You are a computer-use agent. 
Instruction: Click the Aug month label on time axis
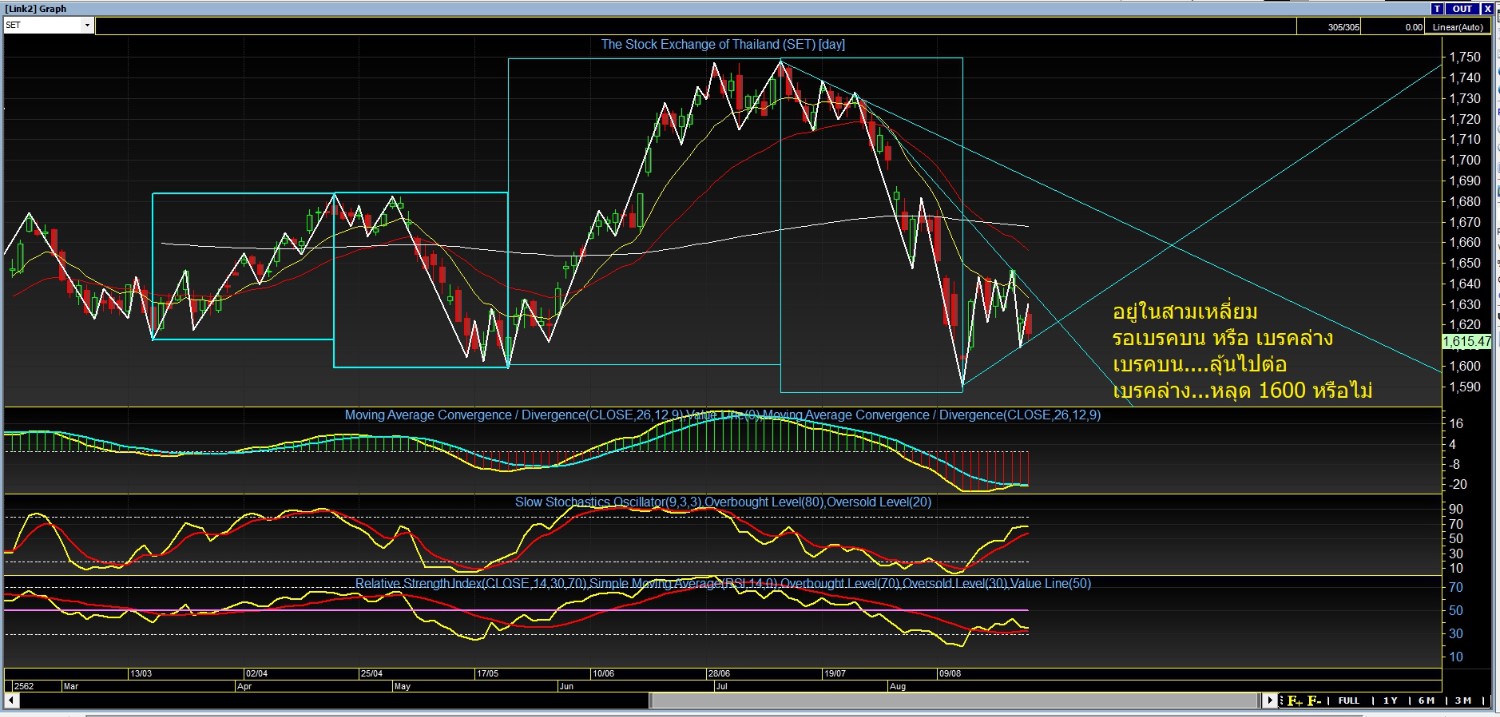pos(899,687)
